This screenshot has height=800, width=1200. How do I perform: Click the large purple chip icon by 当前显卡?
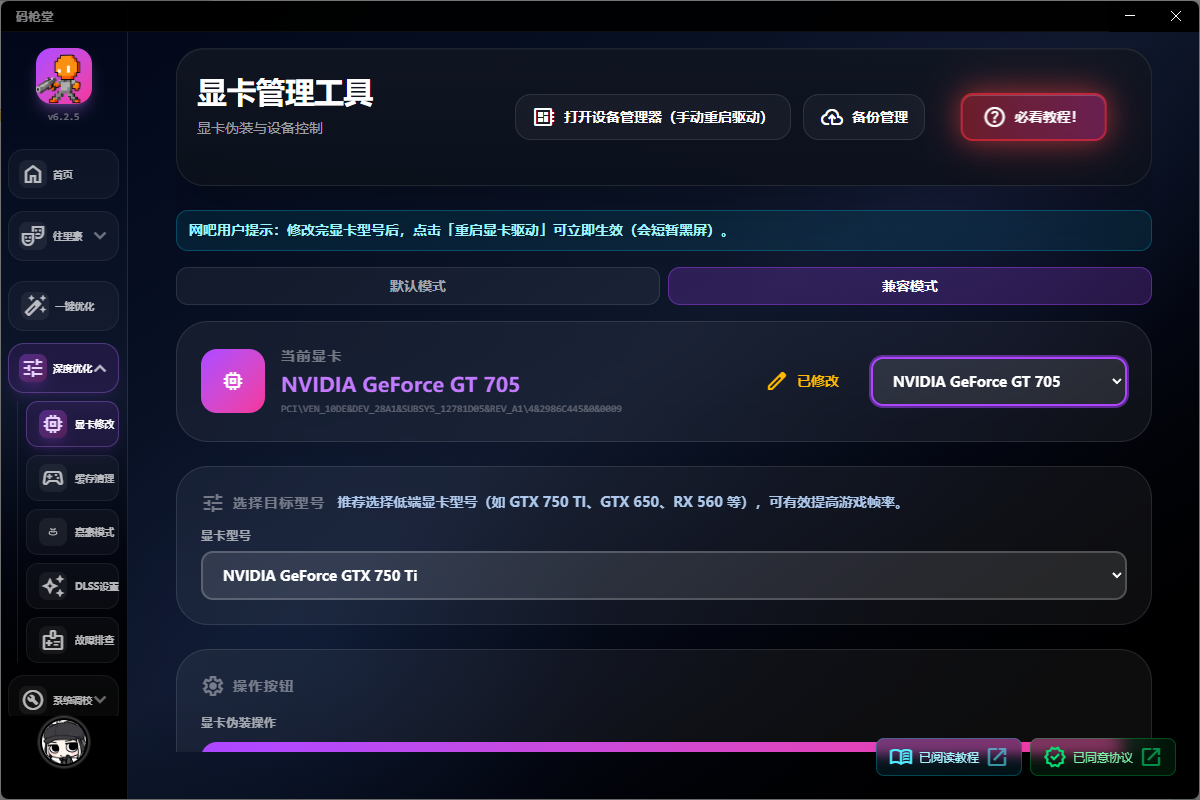click(233, 381)
